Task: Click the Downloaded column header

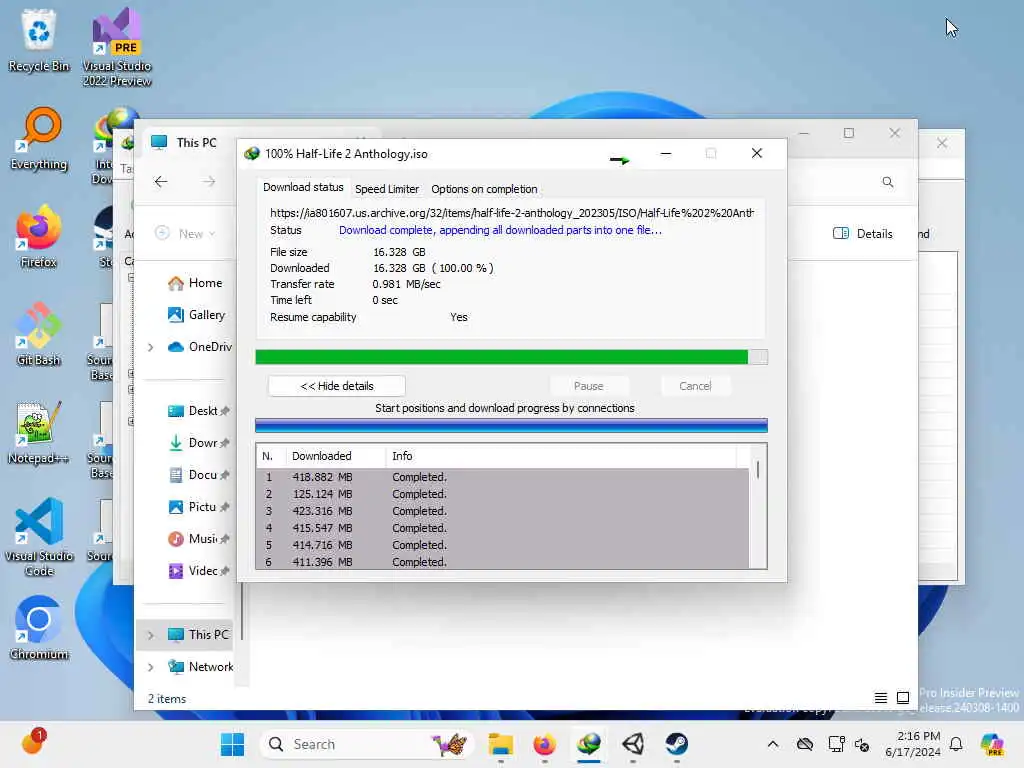Action: 336,456
